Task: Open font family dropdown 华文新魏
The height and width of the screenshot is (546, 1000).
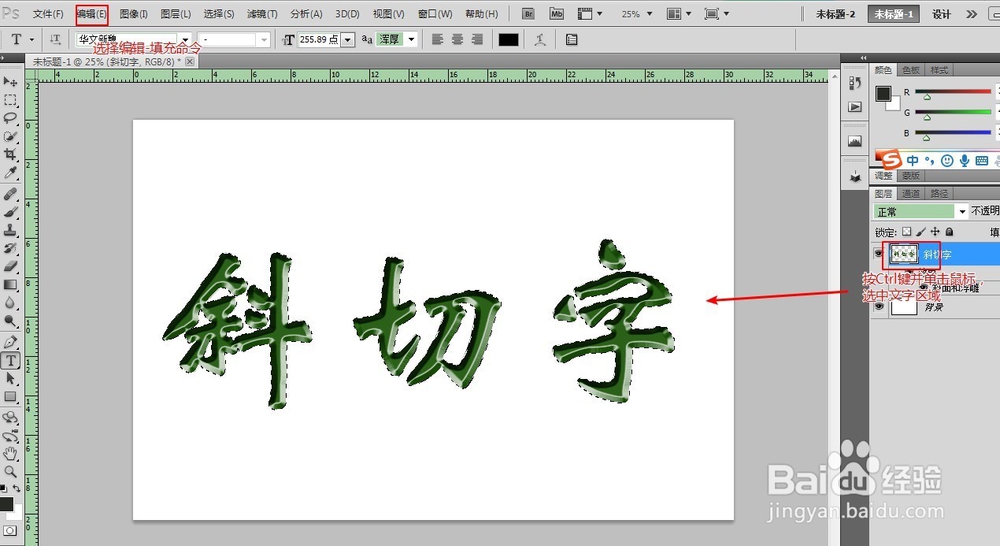Action: click(x=185, y=40)
